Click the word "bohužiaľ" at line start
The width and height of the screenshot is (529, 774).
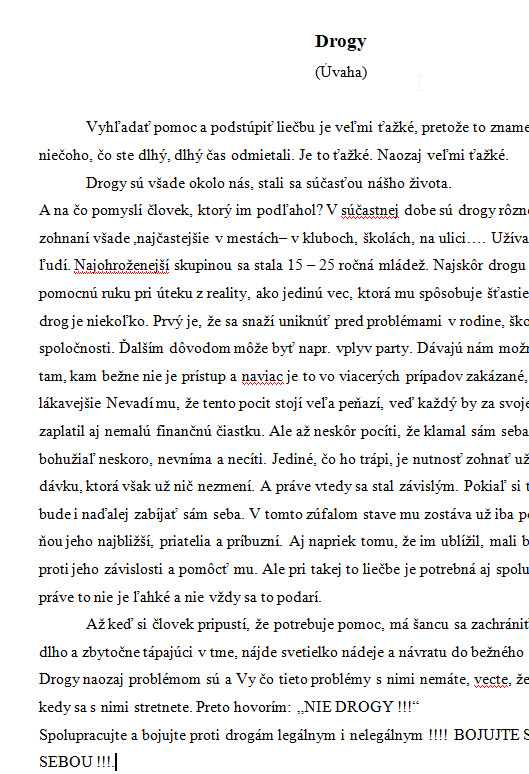(67, 459)
